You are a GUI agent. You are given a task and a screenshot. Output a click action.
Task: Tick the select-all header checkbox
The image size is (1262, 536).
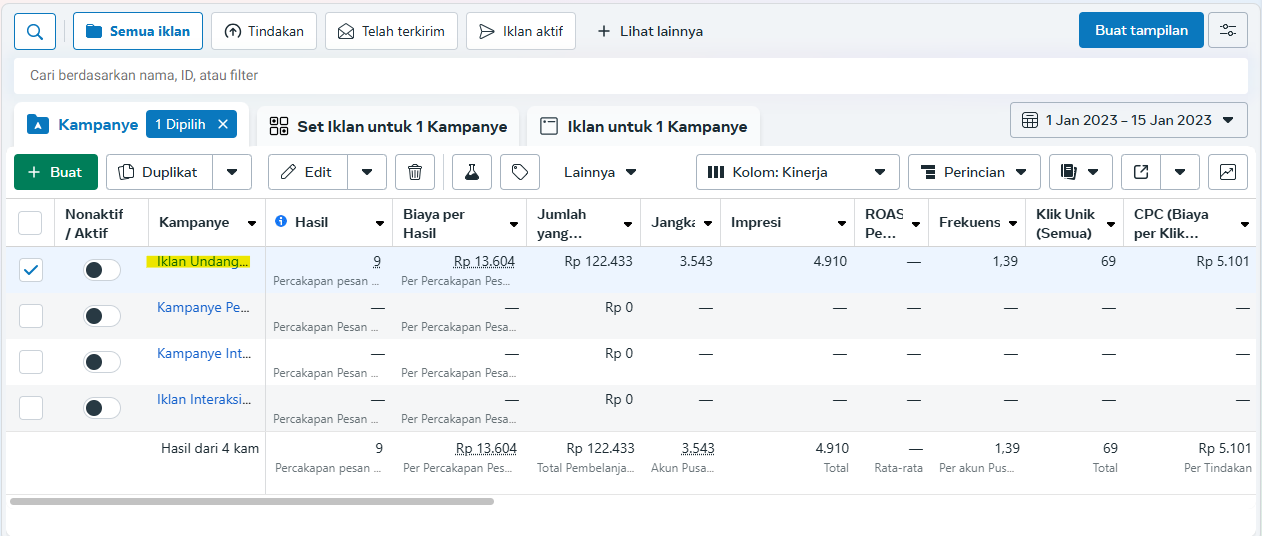click(x=31, y=222)
